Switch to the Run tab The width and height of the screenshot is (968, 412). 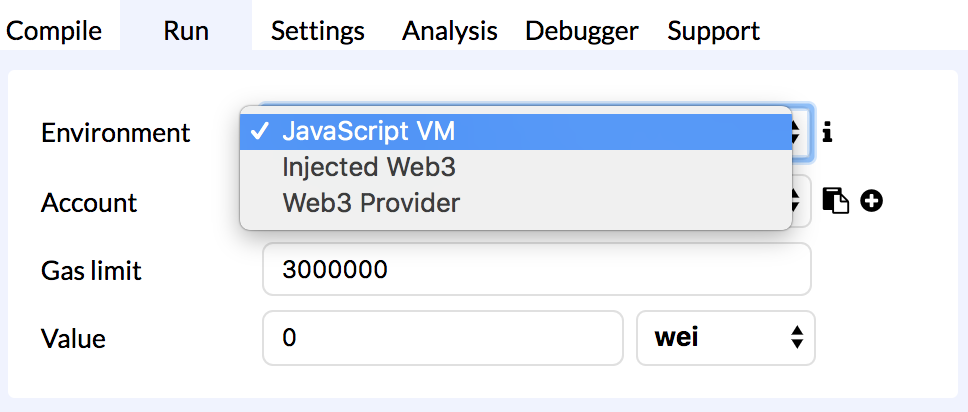tap(186, 30)
